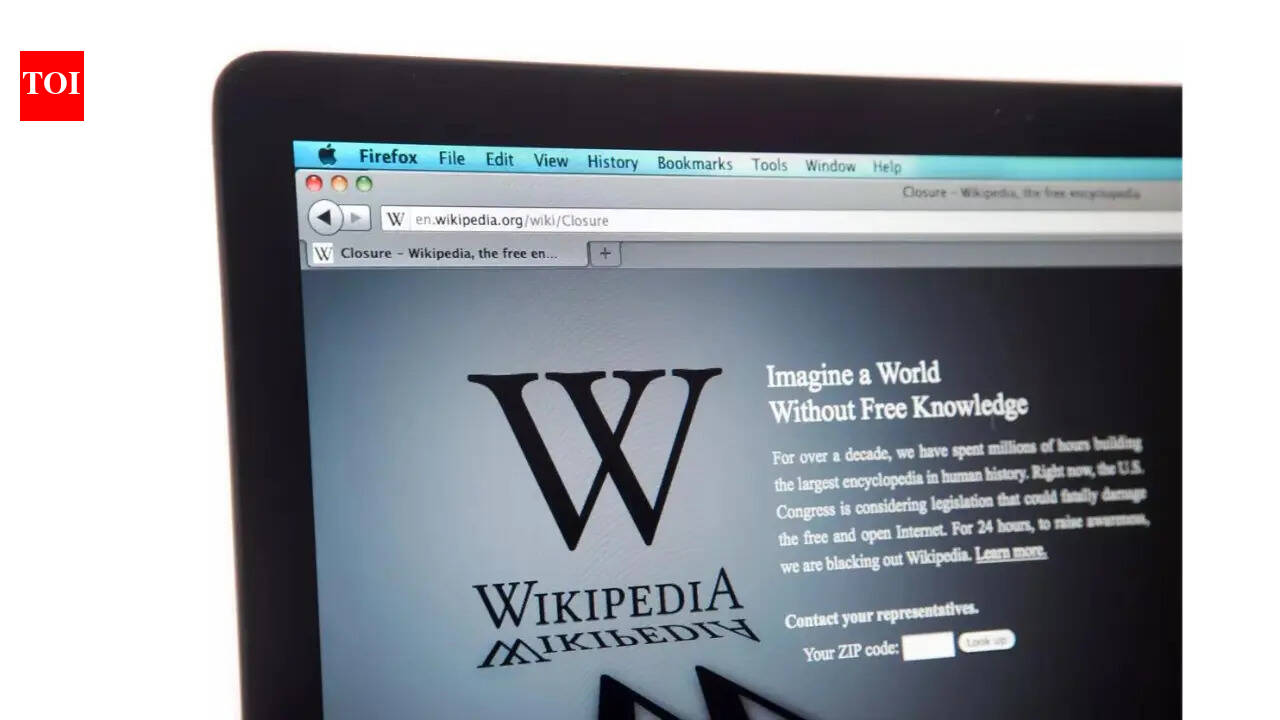Click the large Wikipedia W logo
The image size is (1280, 720).
coord(595,457)
